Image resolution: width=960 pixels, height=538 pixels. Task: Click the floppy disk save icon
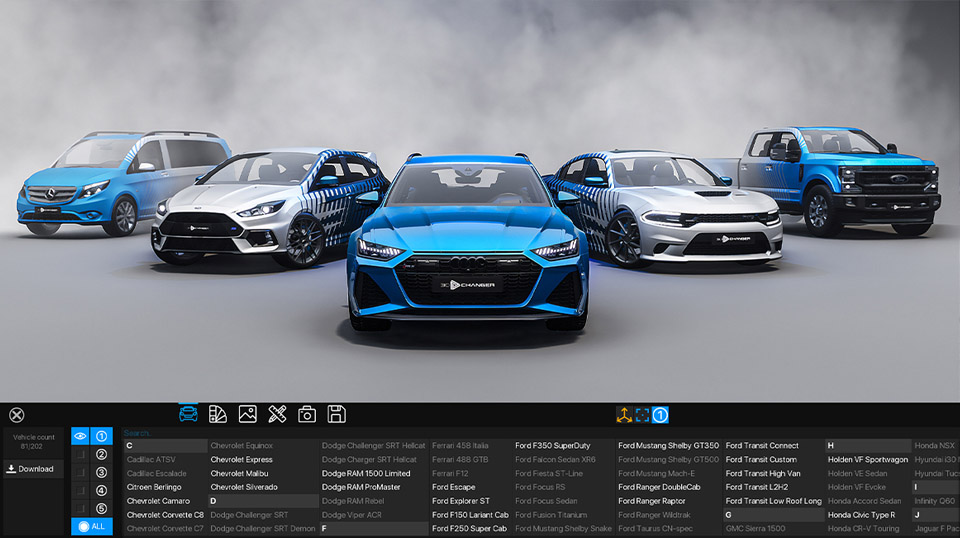pyautogui.click(x=337, y=414)
